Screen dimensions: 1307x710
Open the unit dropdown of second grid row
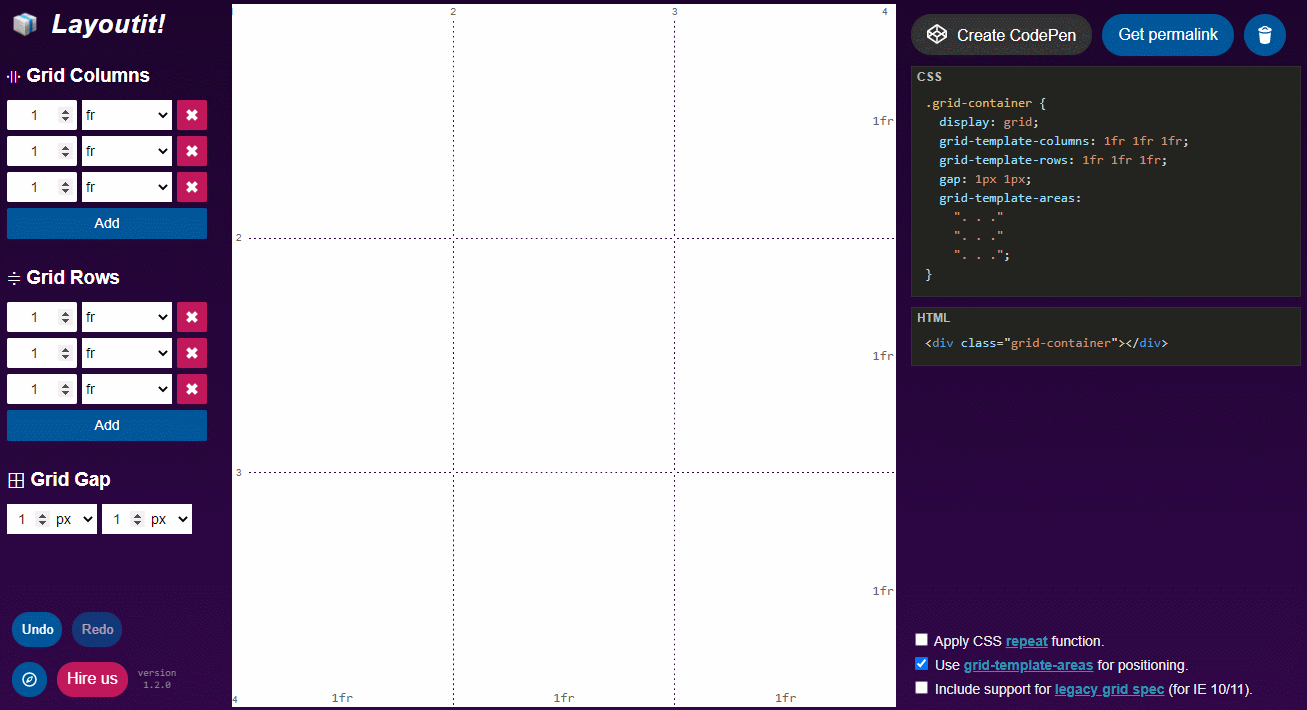pyautogui.click(x=127, y=353)
